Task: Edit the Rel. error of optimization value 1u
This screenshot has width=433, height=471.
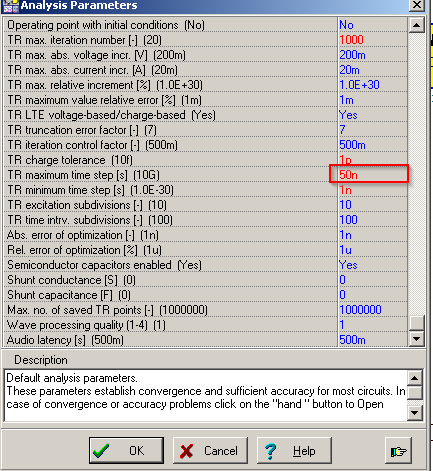Action: coord(372,250)
